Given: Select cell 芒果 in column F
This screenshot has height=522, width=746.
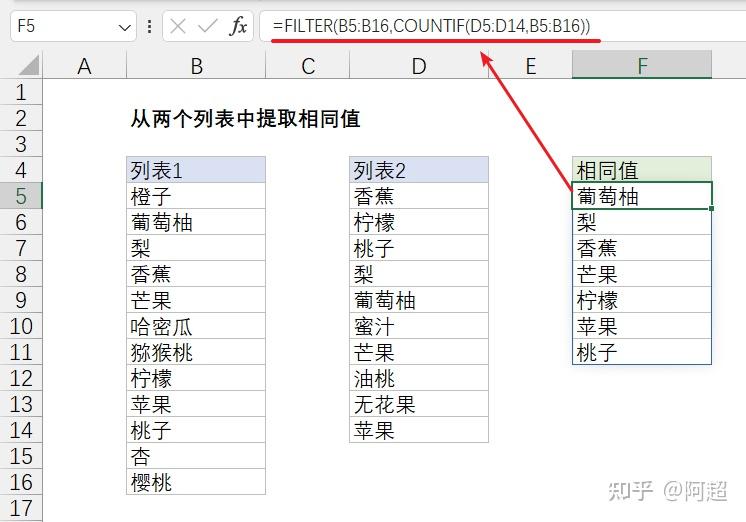Looking at the screenshot, I should coord(642,274).
